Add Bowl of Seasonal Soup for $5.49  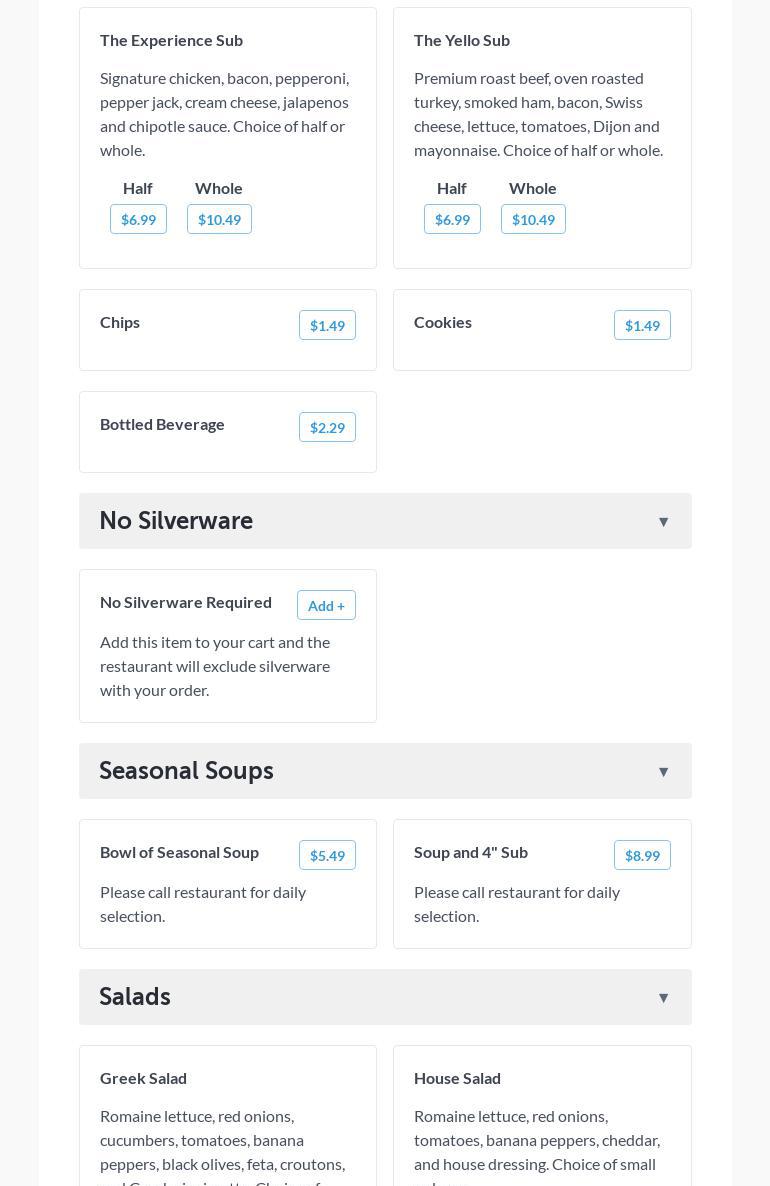pyautogui.click(x=327, y=855)
